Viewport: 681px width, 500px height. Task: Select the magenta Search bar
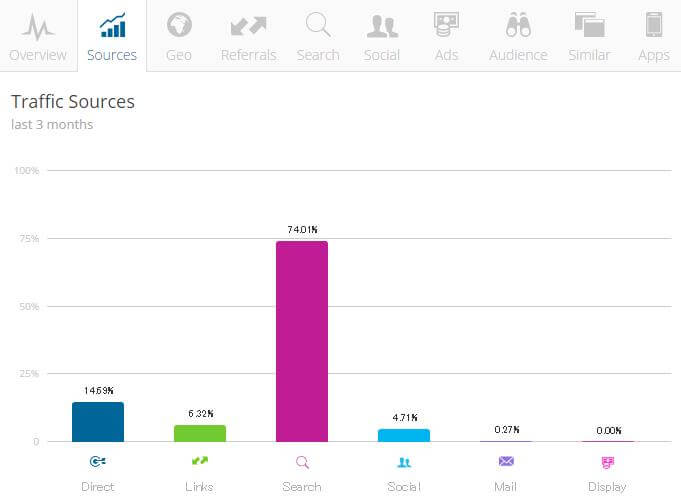(x=302, y=341)
